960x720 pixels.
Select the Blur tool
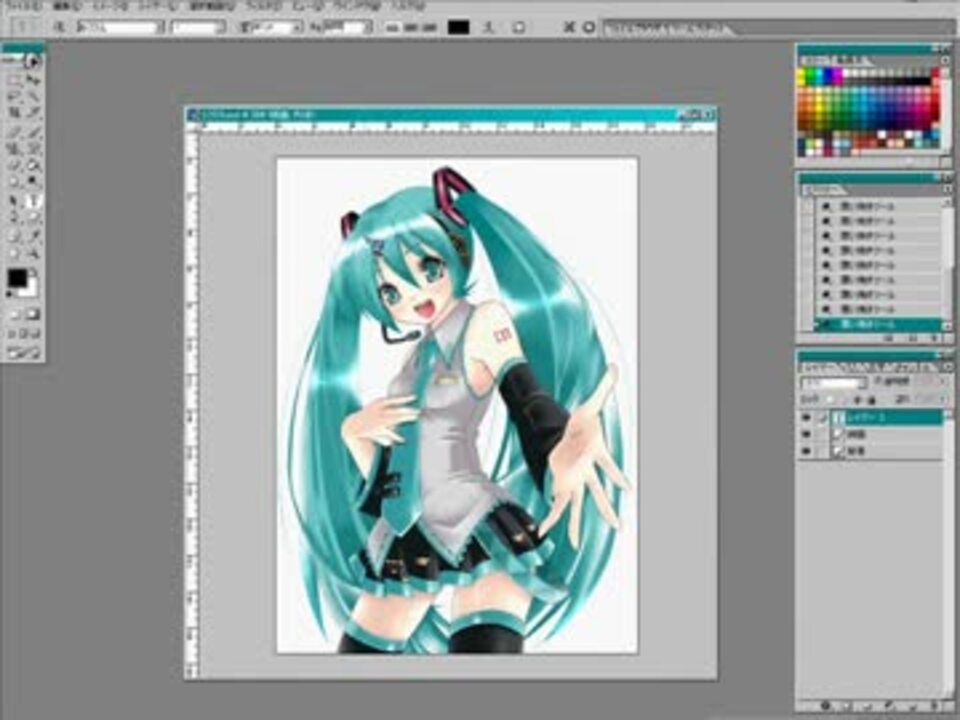[x=14, y=181]
